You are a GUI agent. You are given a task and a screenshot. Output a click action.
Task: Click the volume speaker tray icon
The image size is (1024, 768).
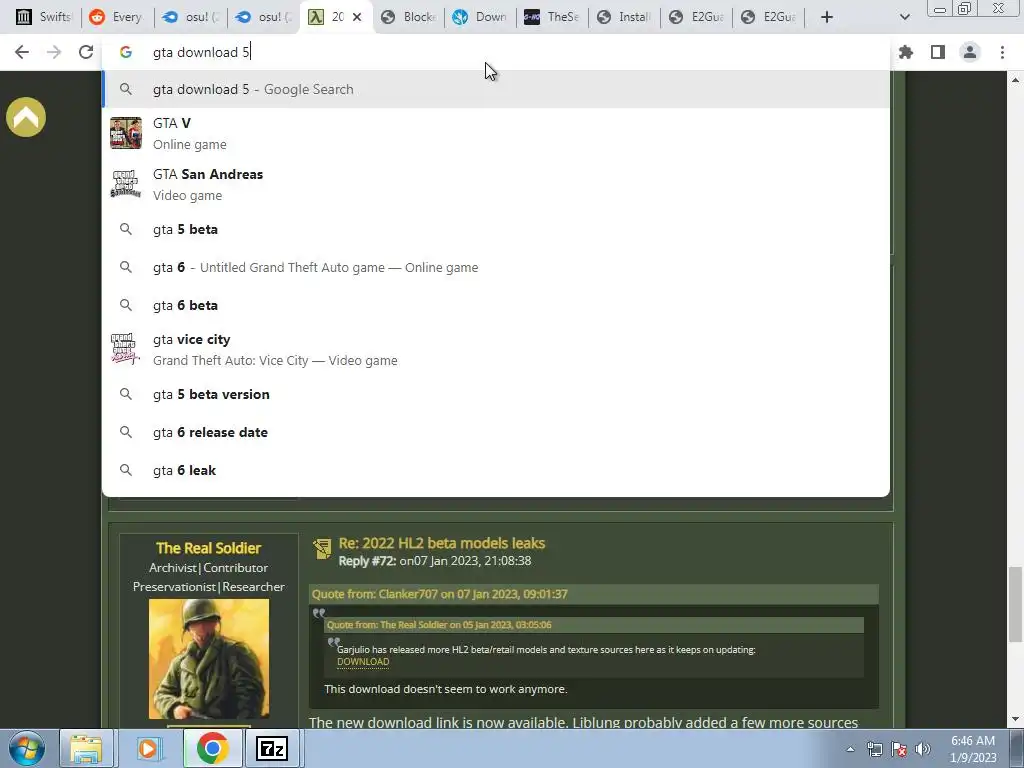point(923,749)
